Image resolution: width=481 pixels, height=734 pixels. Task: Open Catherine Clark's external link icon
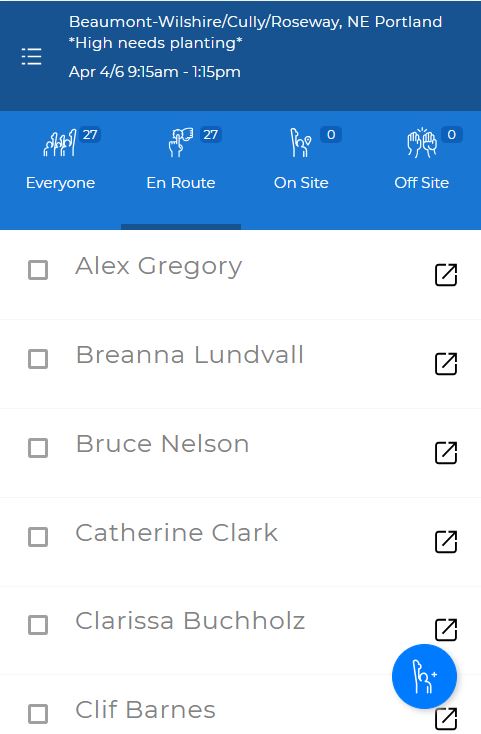pos(446,542)
